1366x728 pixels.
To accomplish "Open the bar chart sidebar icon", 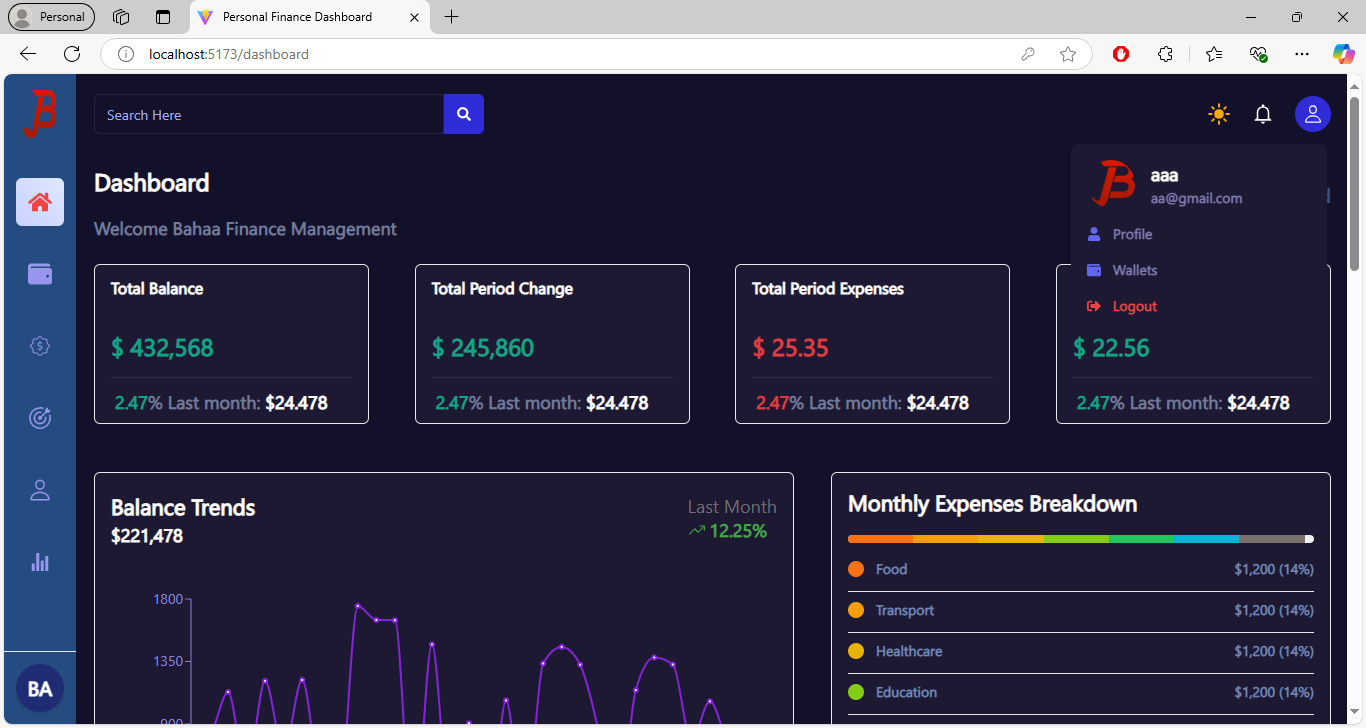I will (x=40, y=562).
